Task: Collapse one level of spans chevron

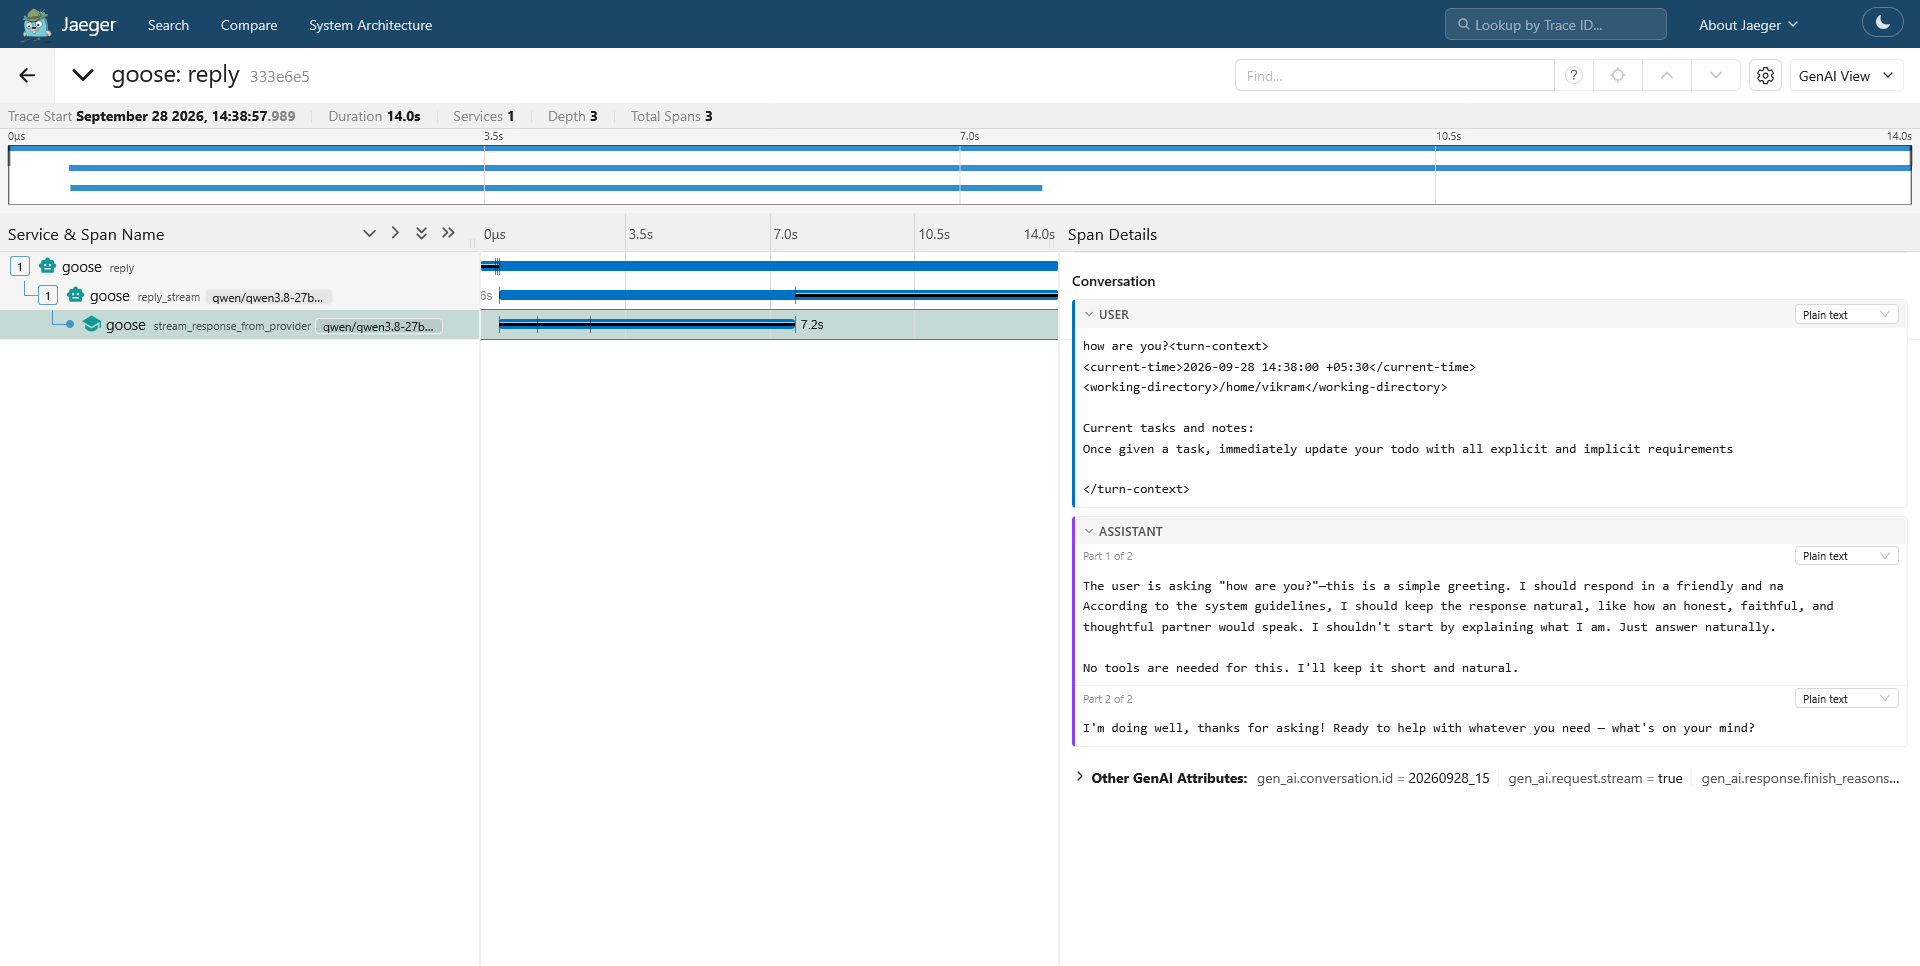Action: pyautogui.click(x=369, y=233)
